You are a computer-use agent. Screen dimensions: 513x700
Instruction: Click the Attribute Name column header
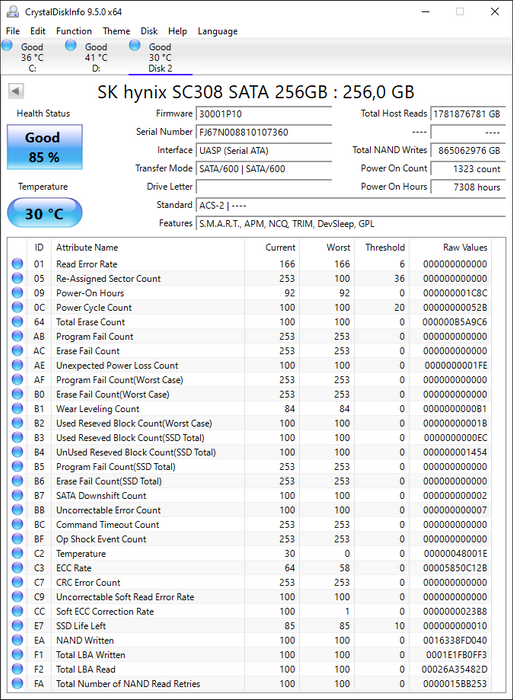click(x=148, y=247)
